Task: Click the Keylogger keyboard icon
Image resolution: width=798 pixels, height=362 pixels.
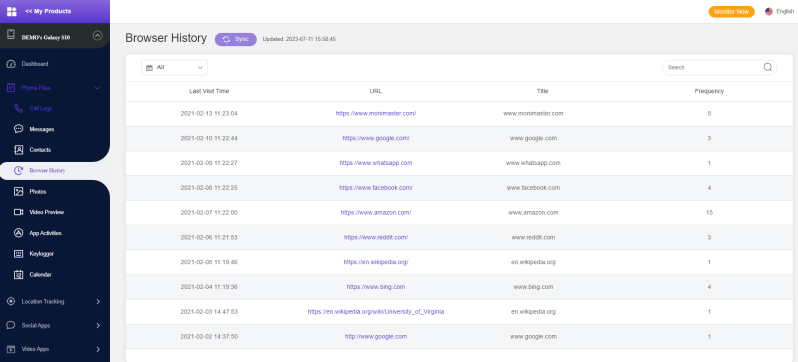Action: [18, 254]
